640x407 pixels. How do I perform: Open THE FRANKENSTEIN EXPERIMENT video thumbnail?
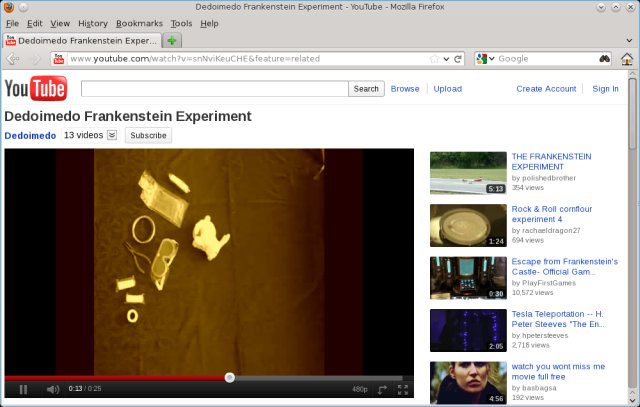468,173
